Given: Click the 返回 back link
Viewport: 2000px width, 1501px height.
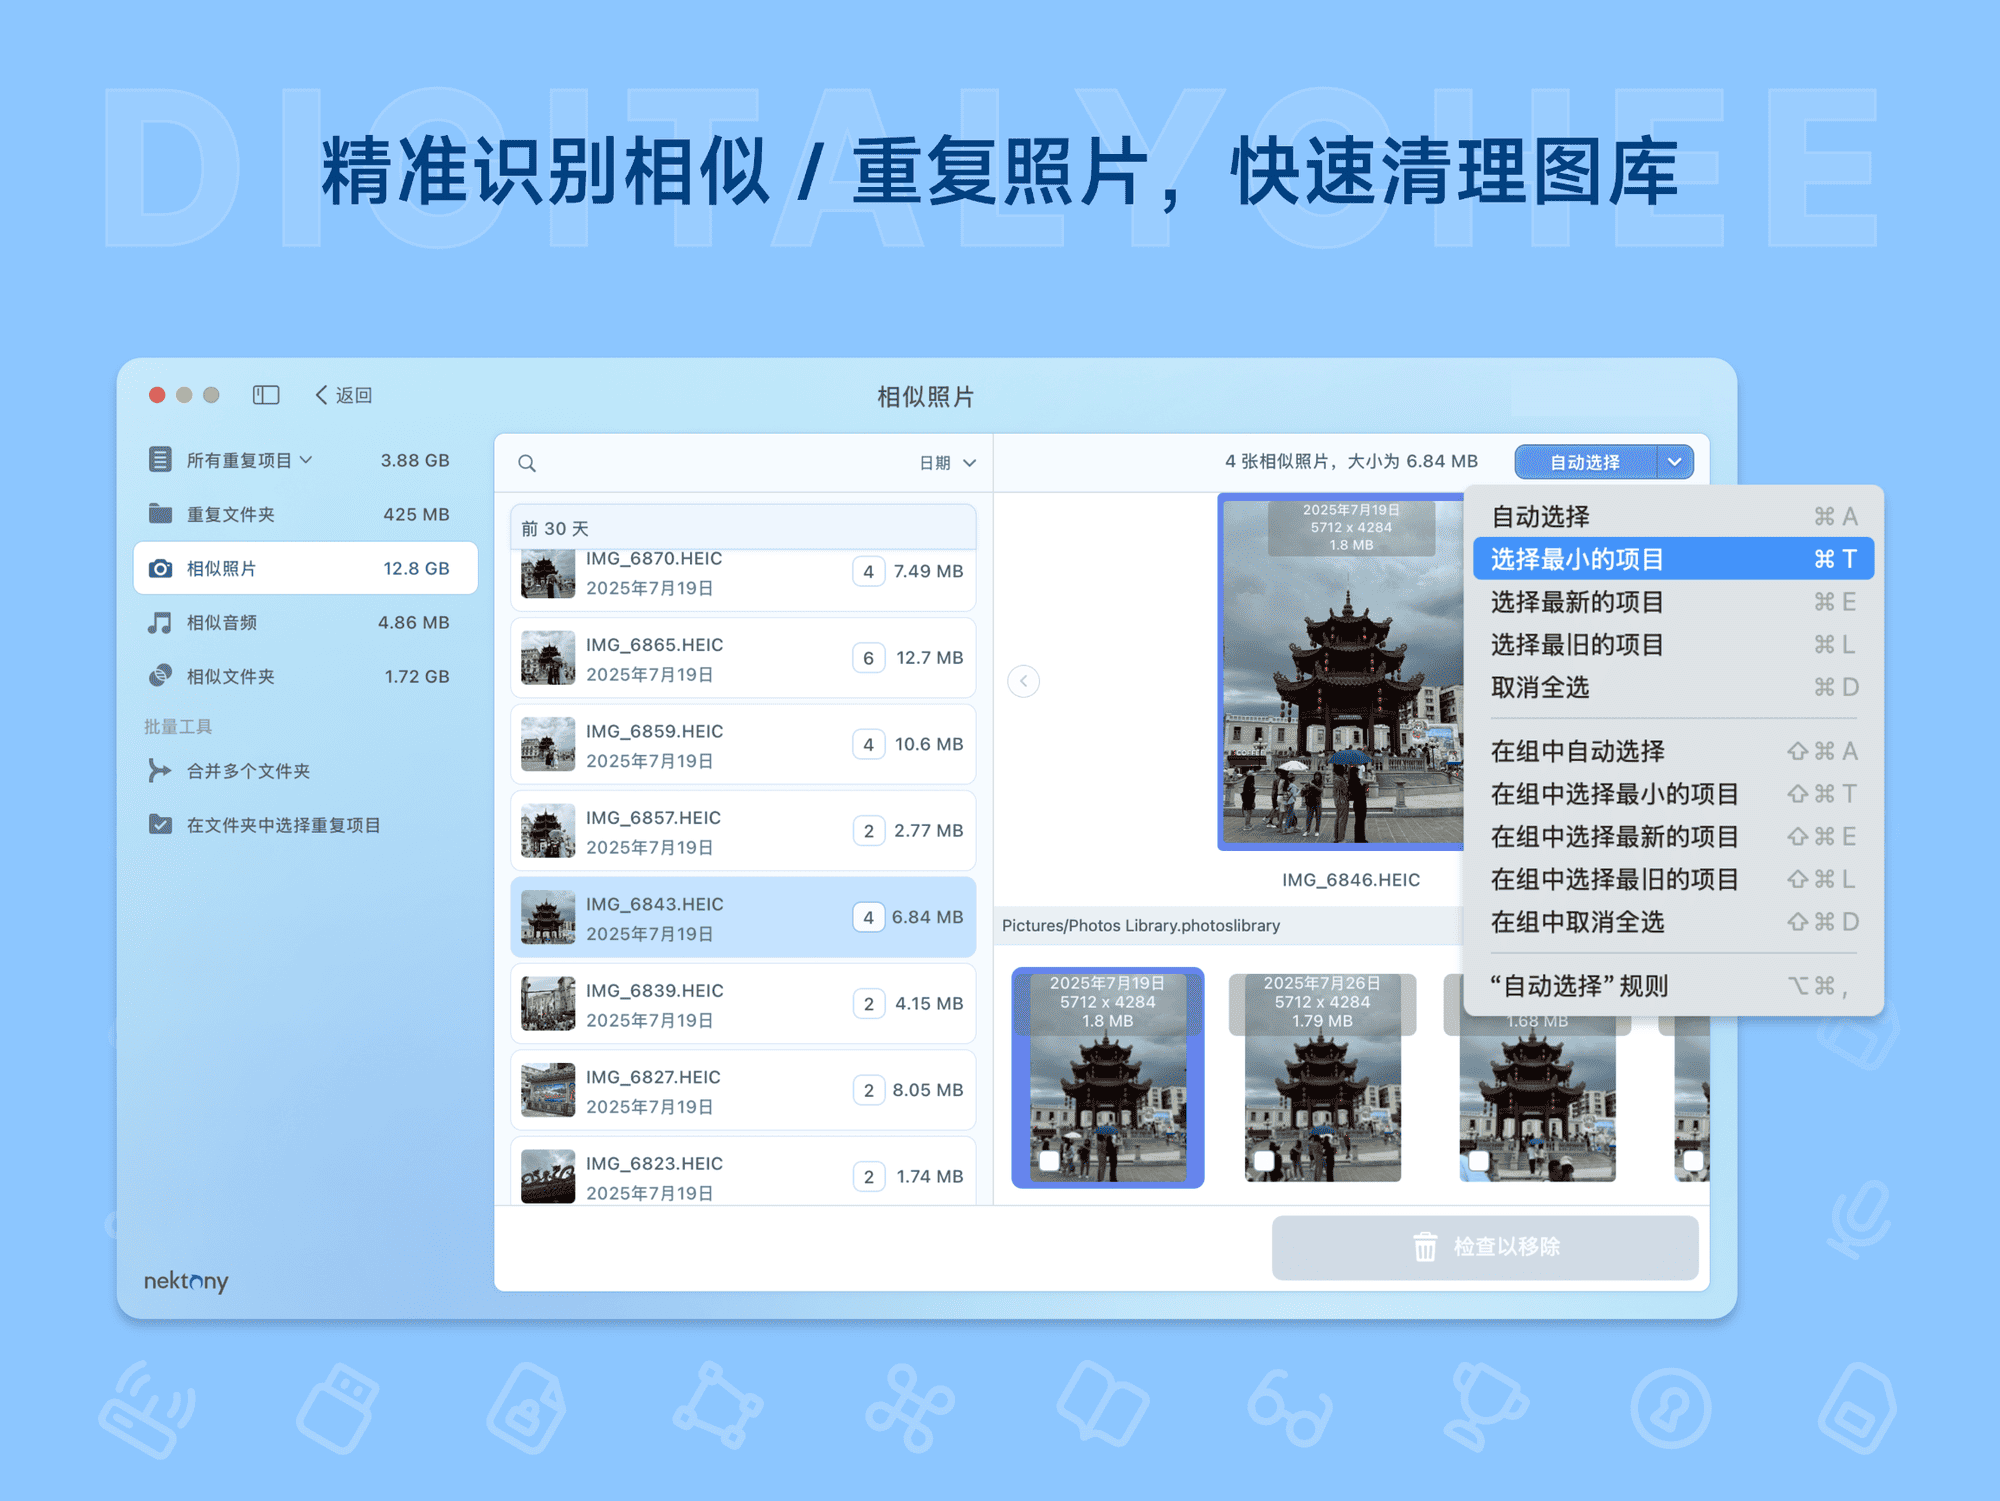Looking at the screenshot, I should 344,395.
